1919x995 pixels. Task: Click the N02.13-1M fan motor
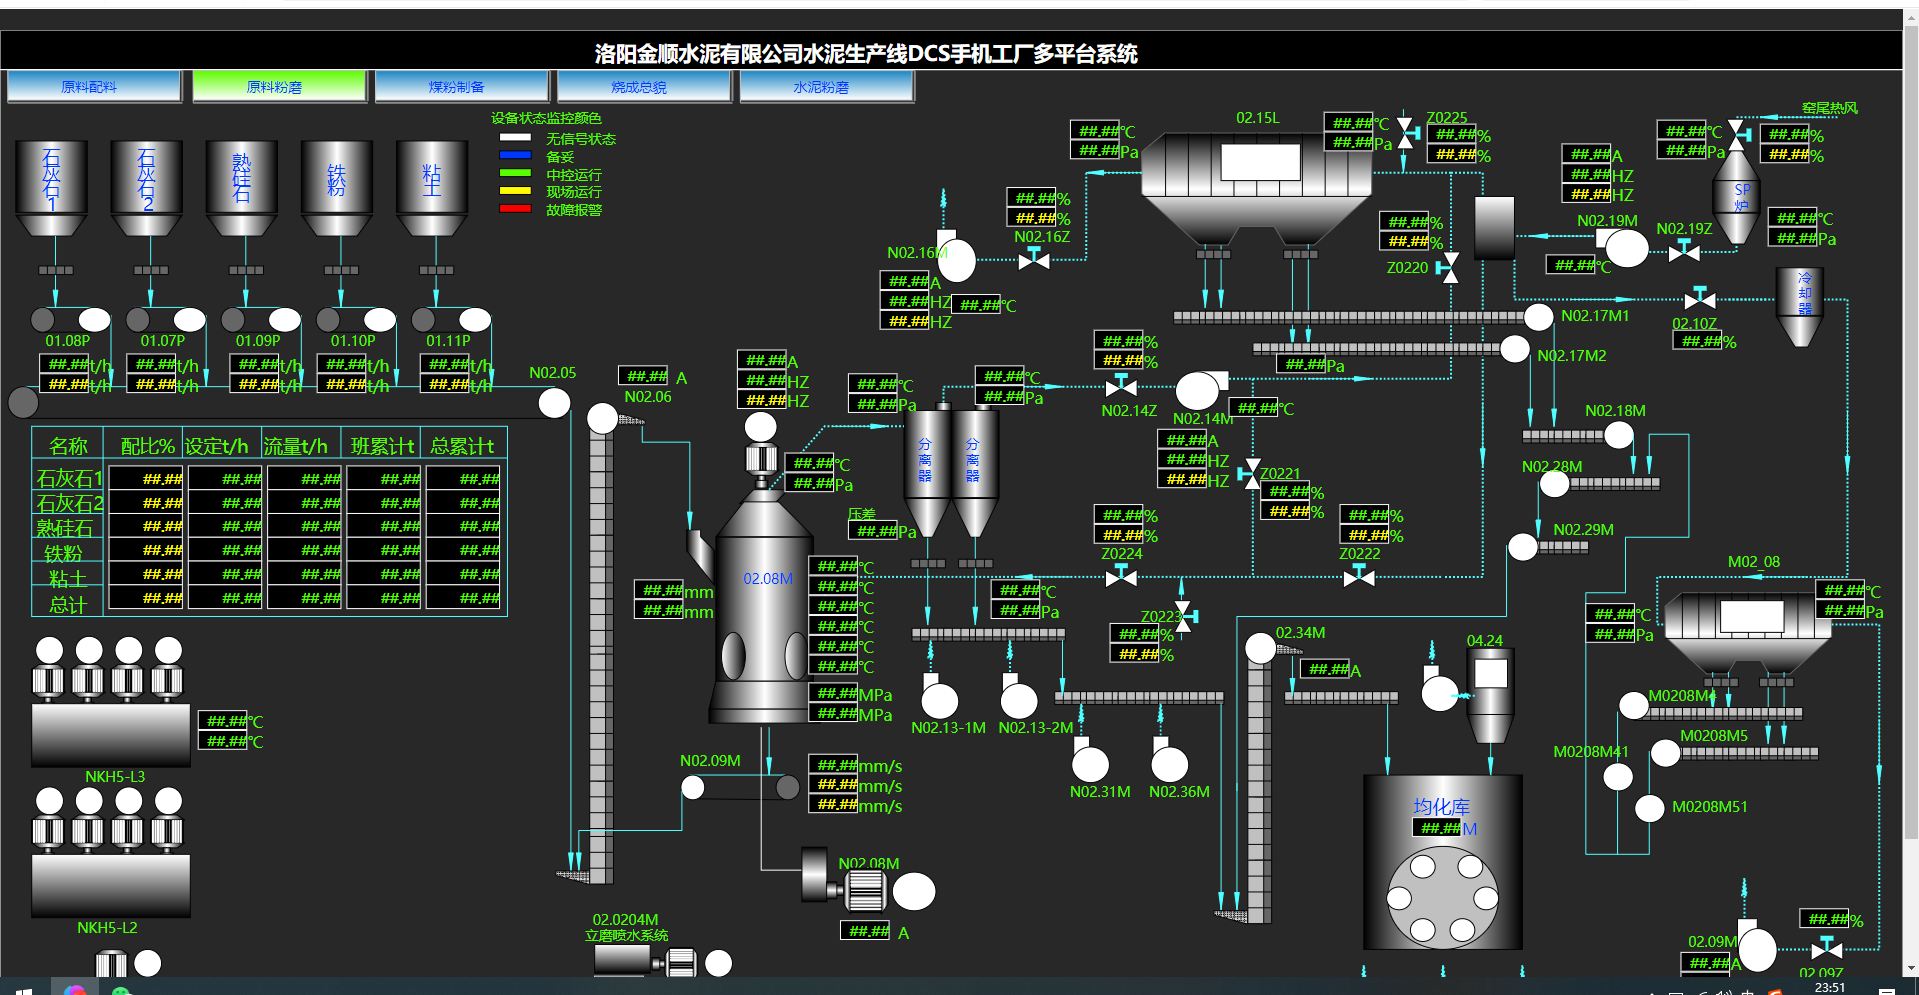939,699
